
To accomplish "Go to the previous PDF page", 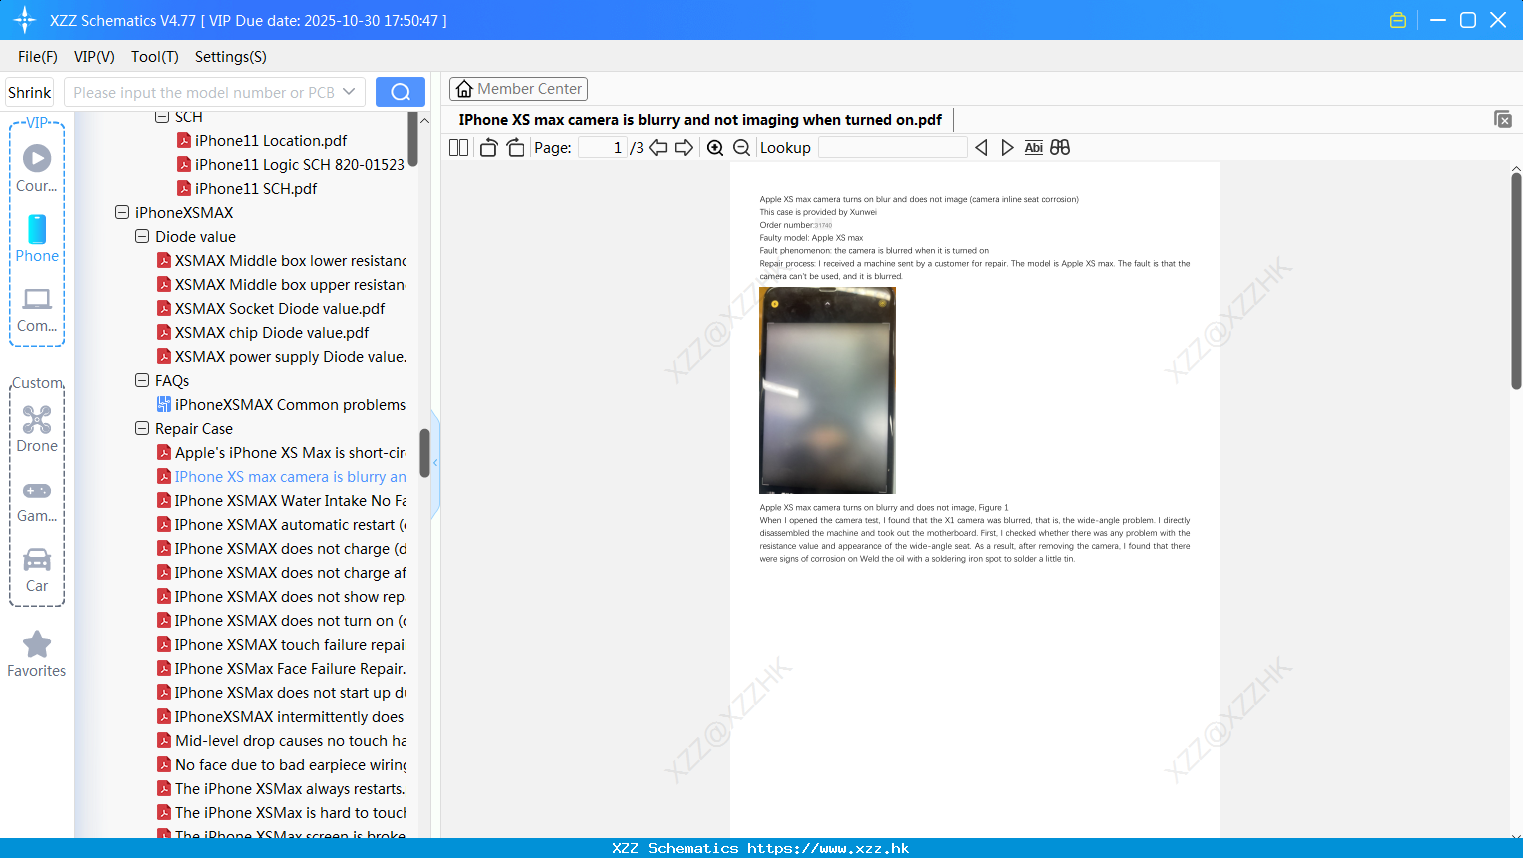I will click(x=658, y=148).
